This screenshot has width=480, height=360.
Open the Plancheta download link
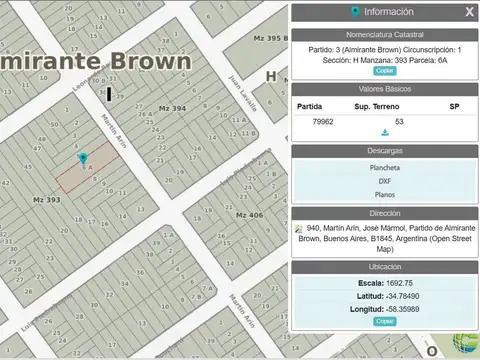point(385,168)
